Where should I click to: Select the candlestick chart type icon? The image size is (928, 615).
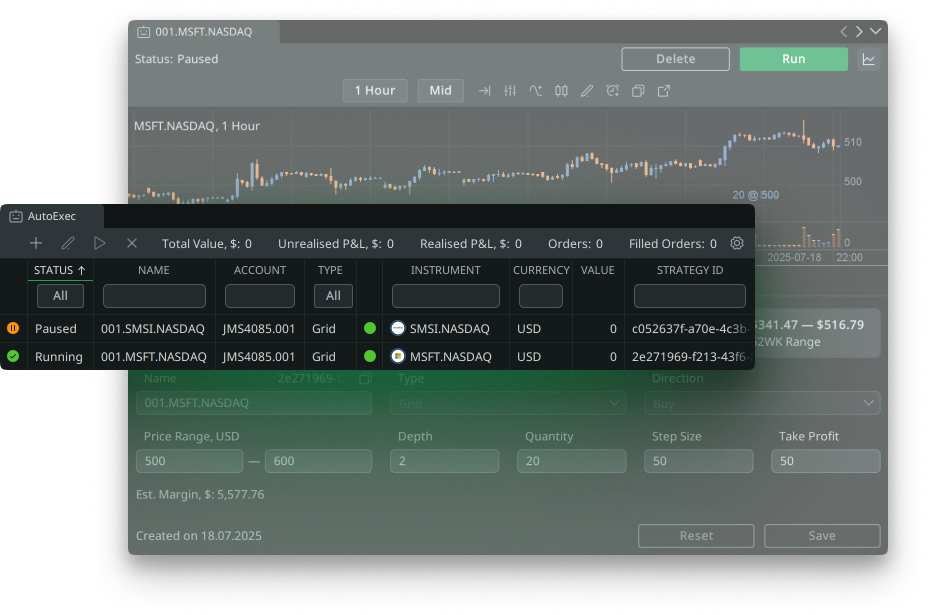(561, 91)
